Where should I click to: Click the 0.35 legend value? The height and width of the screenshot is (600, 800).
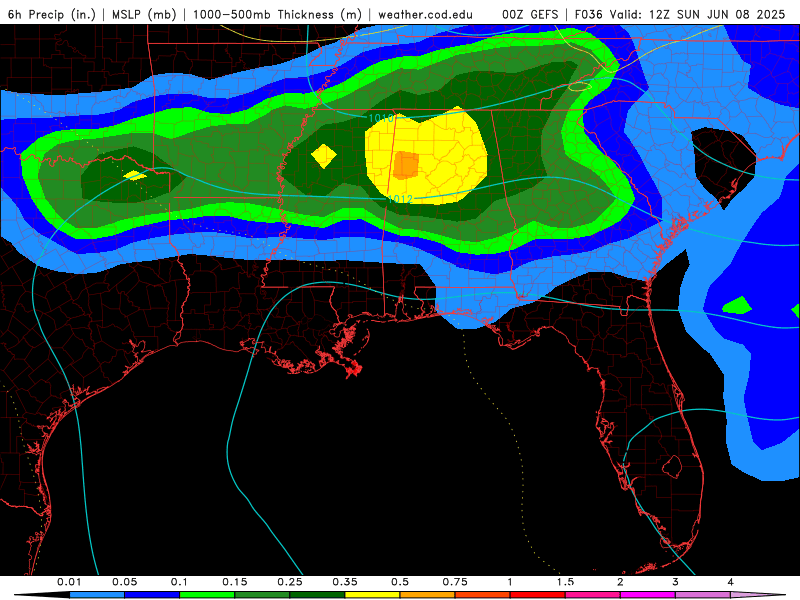click(x=345, y=582)
